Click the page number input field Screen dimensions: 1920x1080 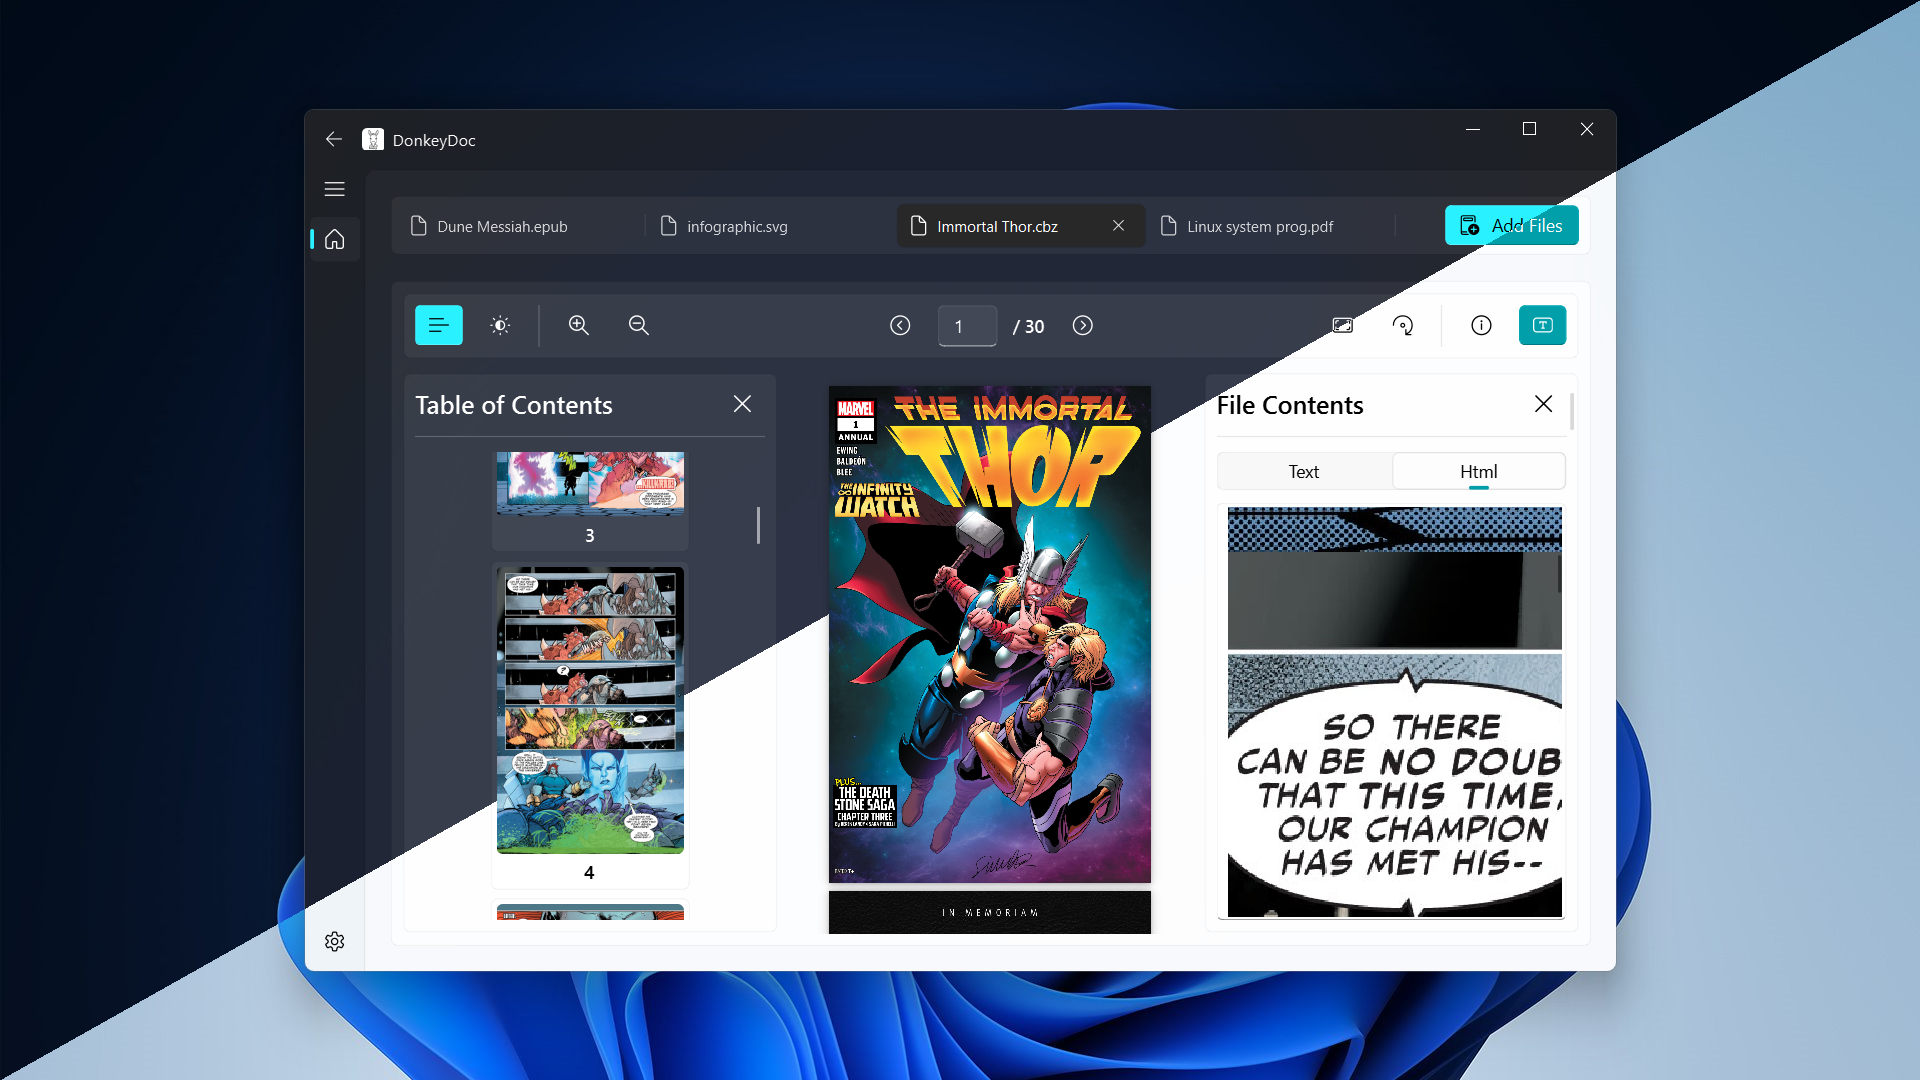point(966,326)
